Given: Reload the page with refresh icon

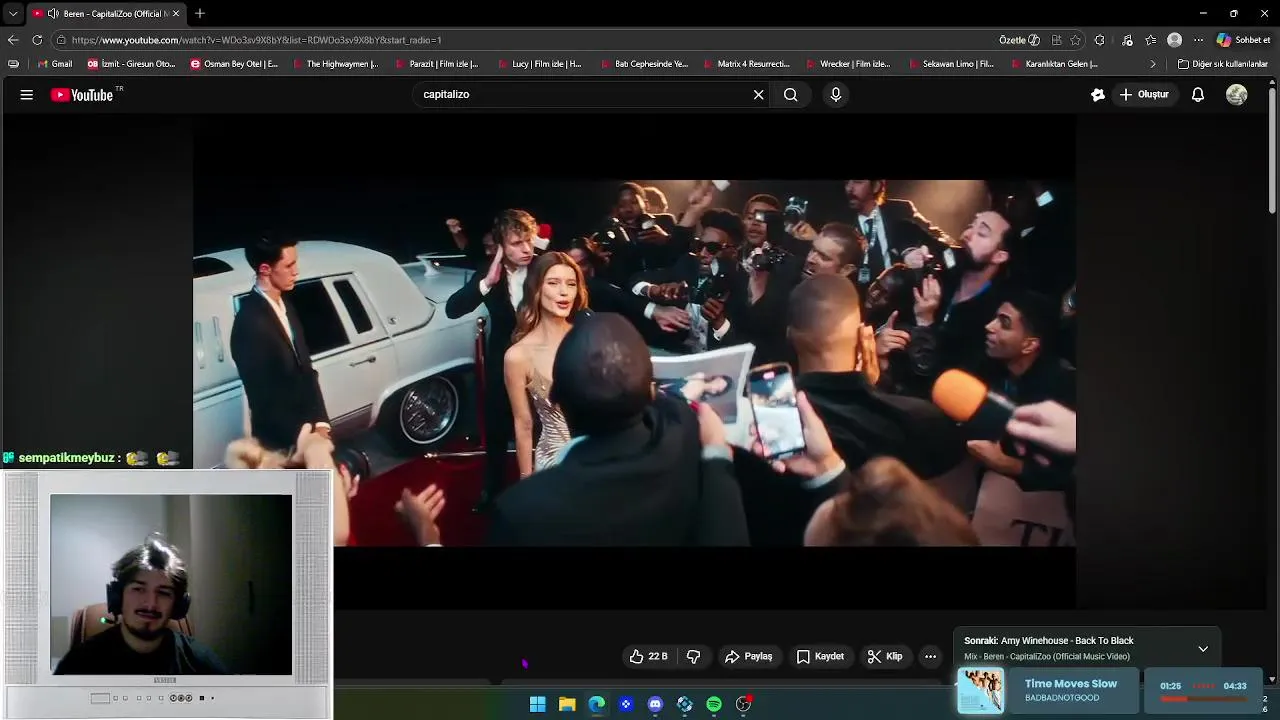Looking at the screenshot, I should (x=37, y=40).
